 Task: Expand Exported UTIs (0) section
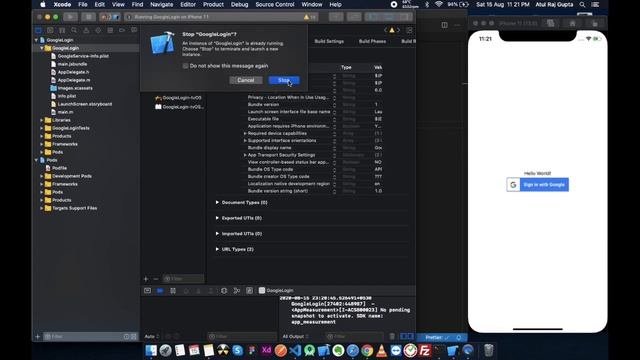click(x=217, y=218)
